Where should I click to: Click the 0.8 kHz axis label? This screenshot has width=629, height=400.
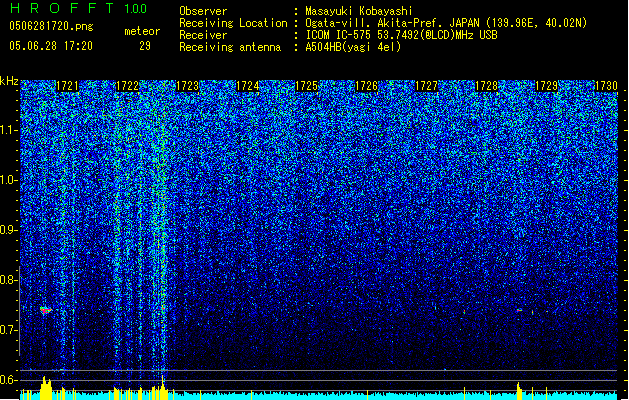[x=8, y=280]
